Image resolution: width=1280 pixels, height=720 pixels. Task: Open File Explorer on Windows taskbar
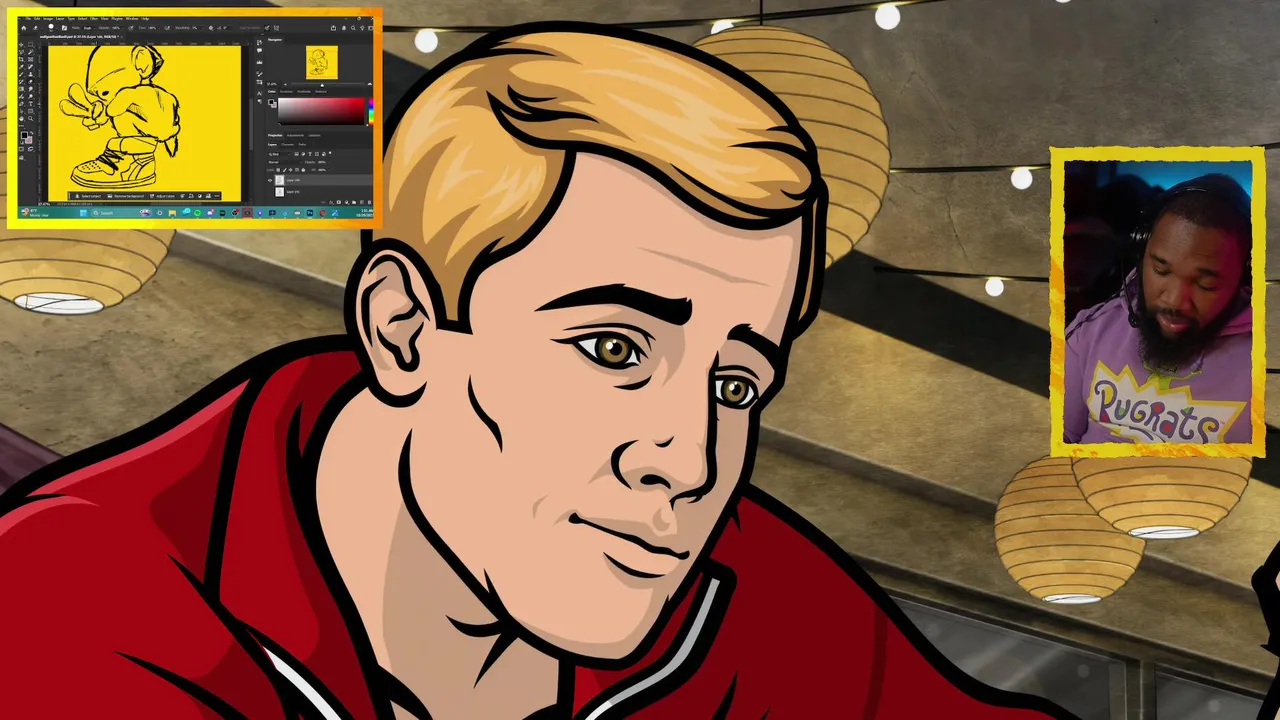(172, 213)
